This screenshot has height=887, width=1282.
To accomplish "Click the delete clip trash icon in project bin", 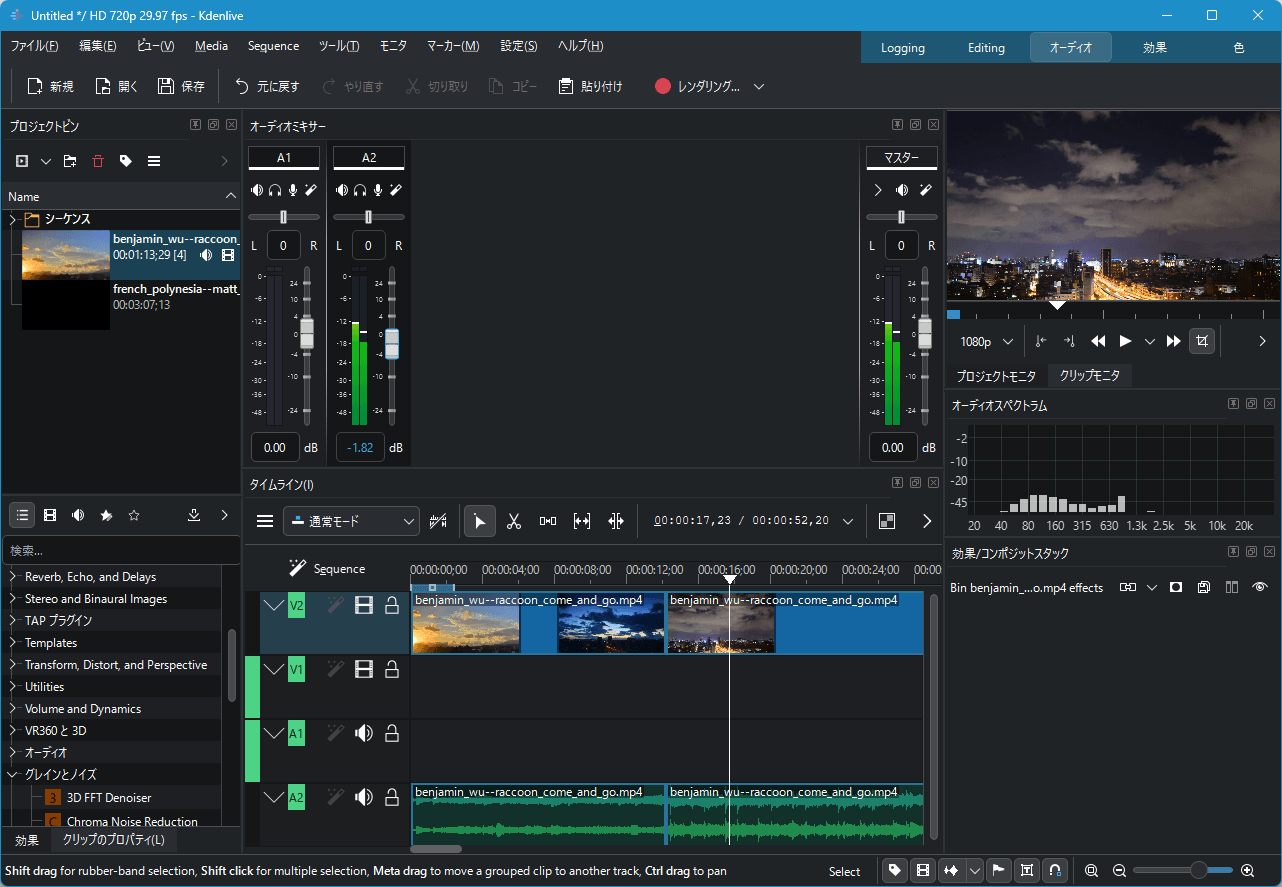I will tap(98, 161).
